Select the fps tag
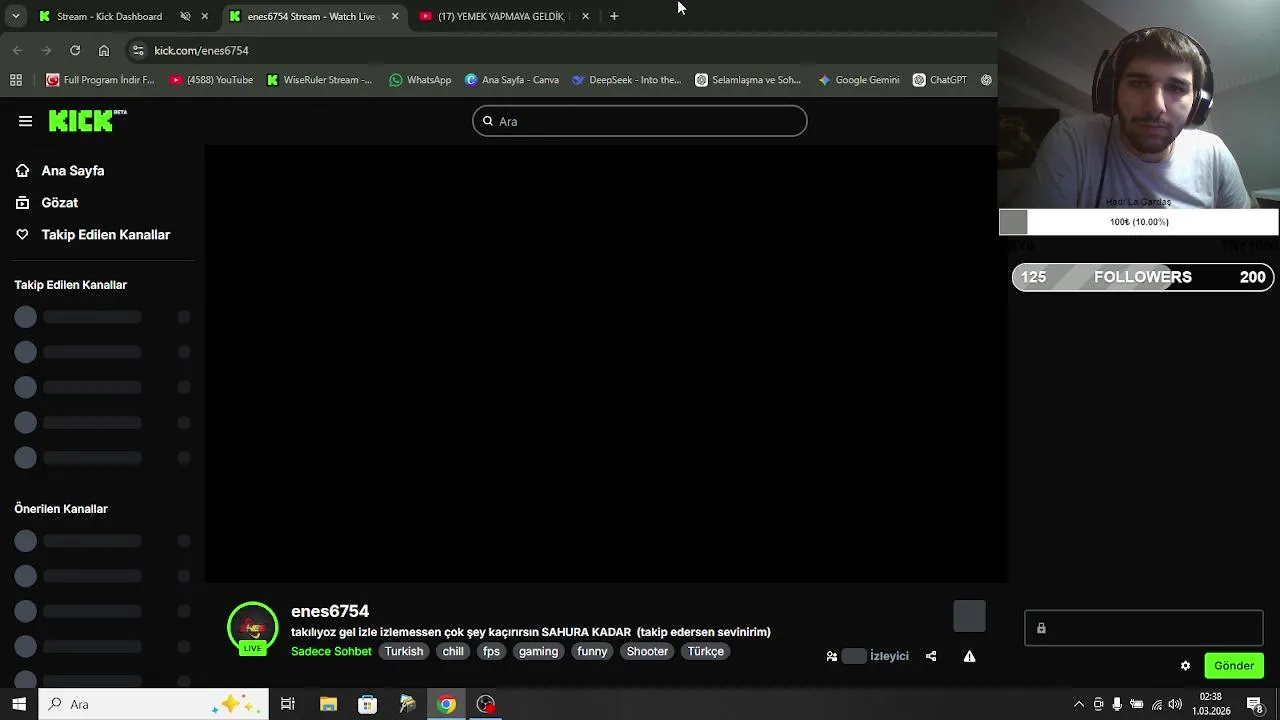This screenshot has width=1280, height=720. 491,651
